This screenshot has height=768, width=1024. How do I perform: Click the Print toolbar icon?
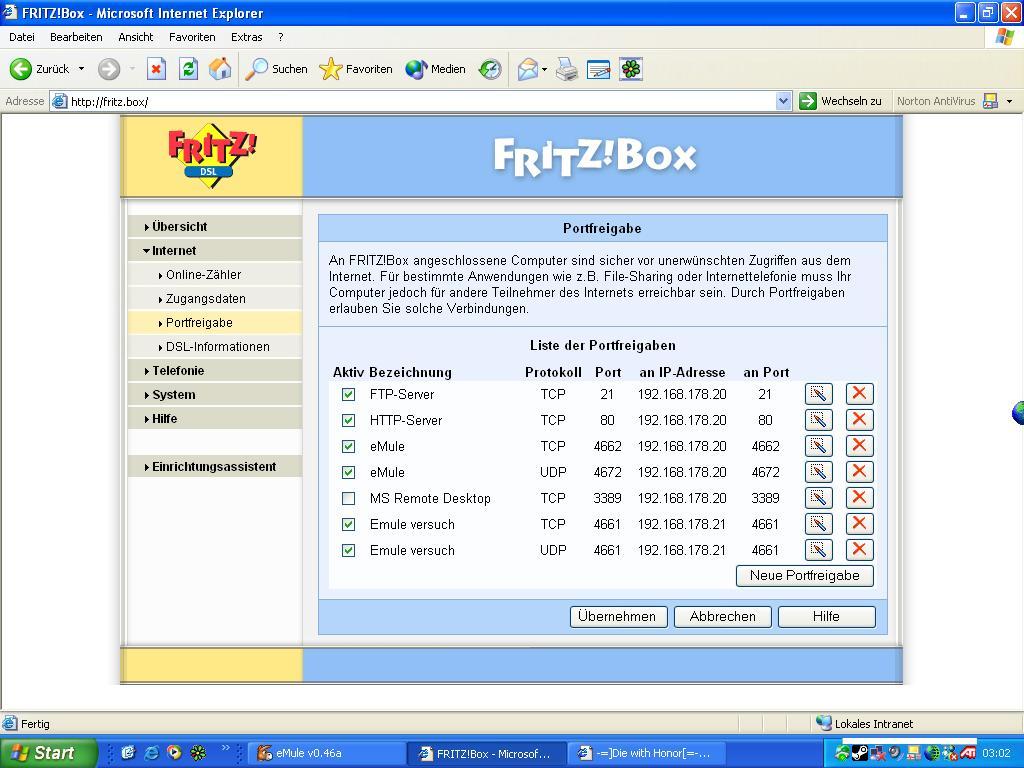coord(567,69)
